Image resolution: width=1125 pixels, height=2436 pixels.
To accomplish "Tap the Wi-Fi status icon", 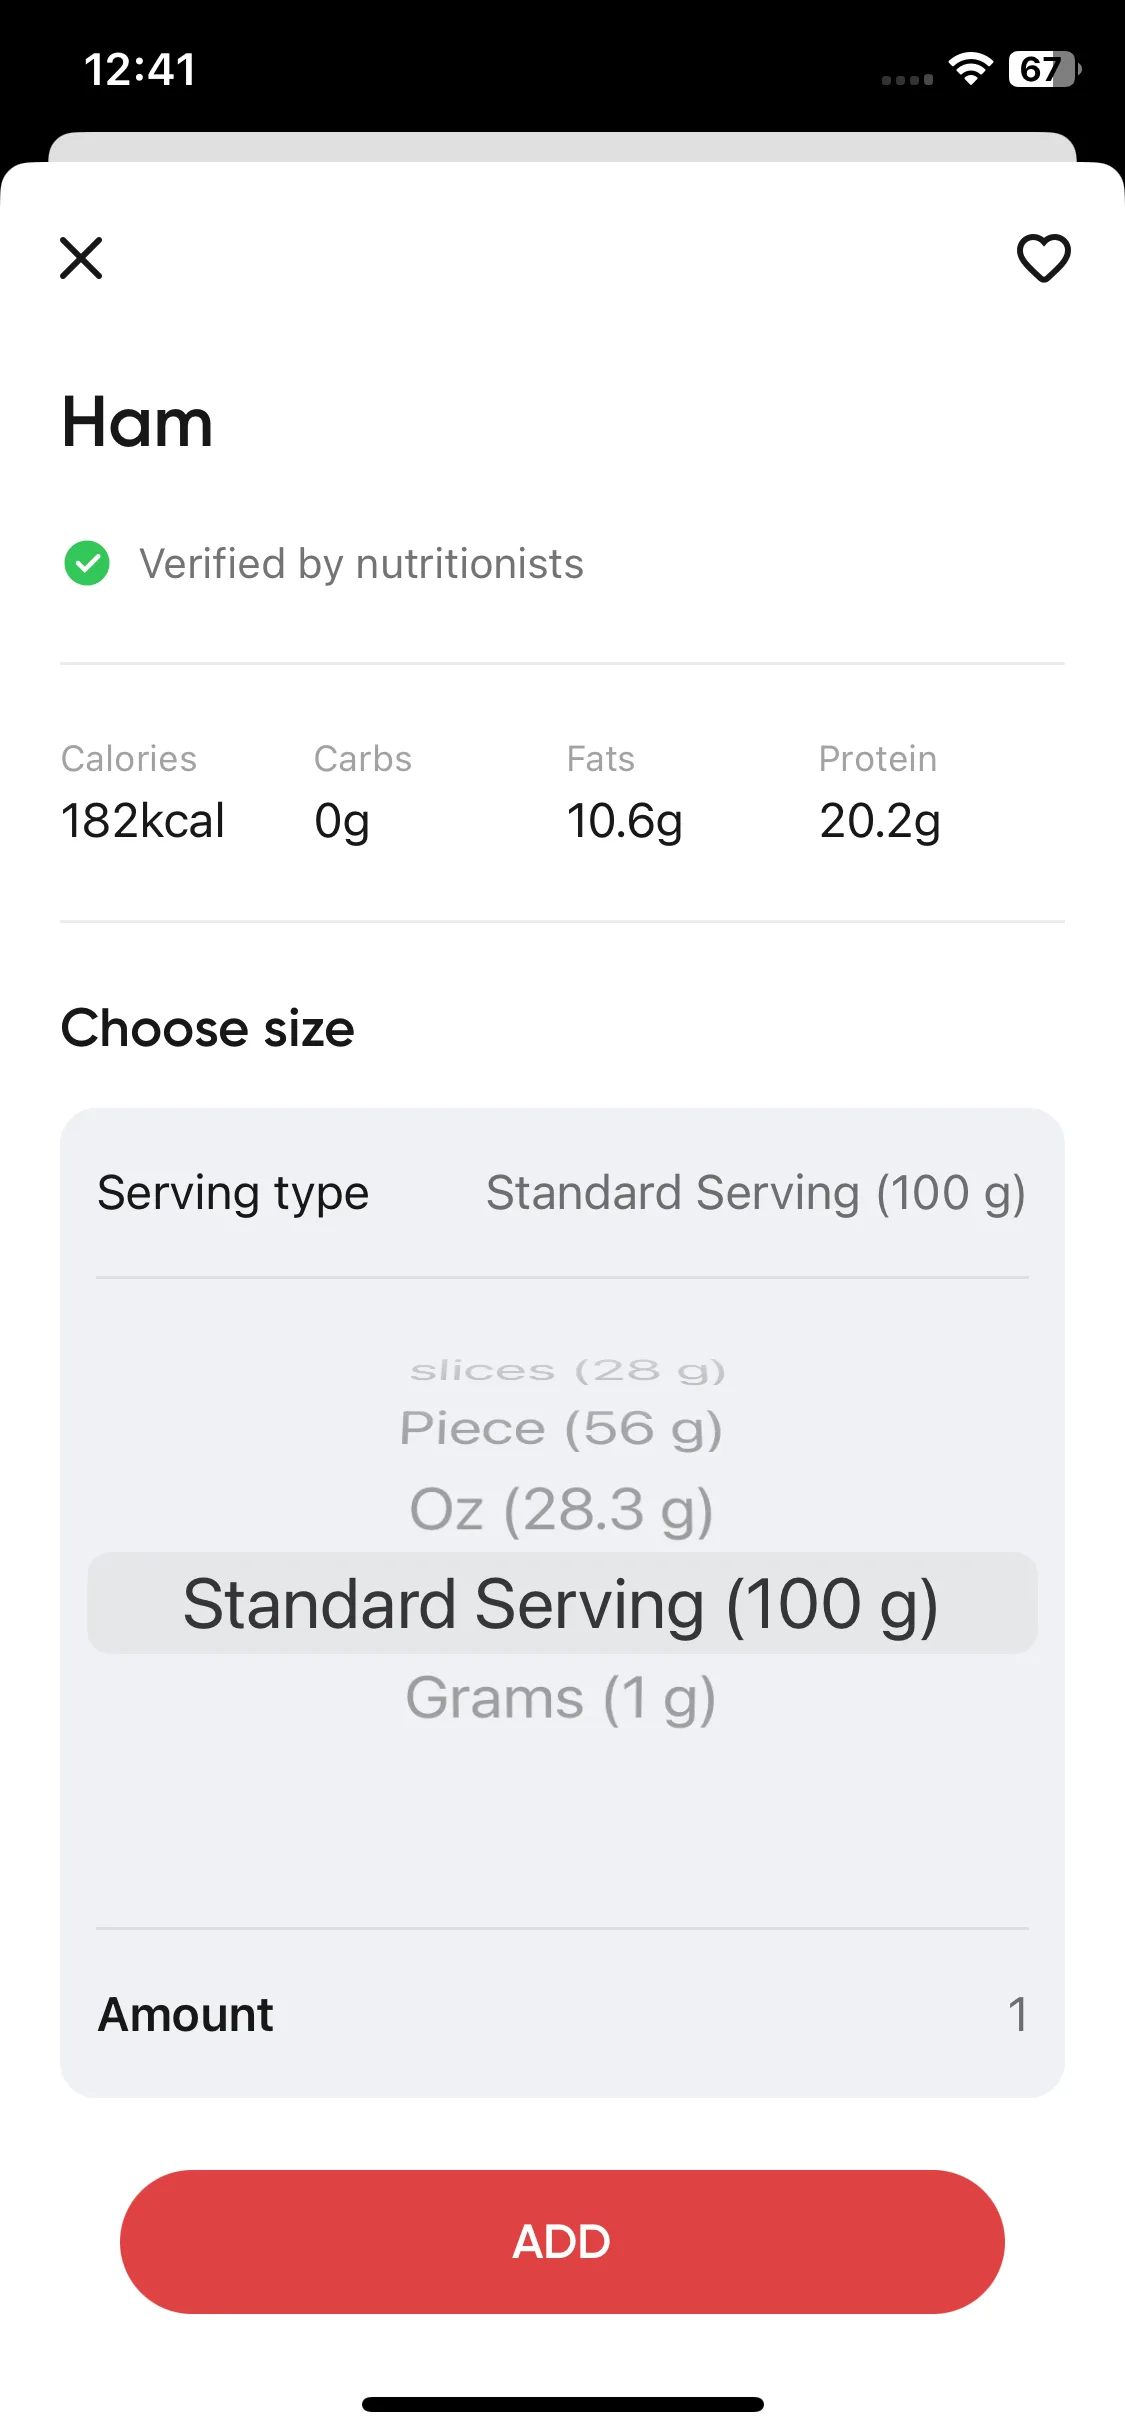I will [970, 69].
